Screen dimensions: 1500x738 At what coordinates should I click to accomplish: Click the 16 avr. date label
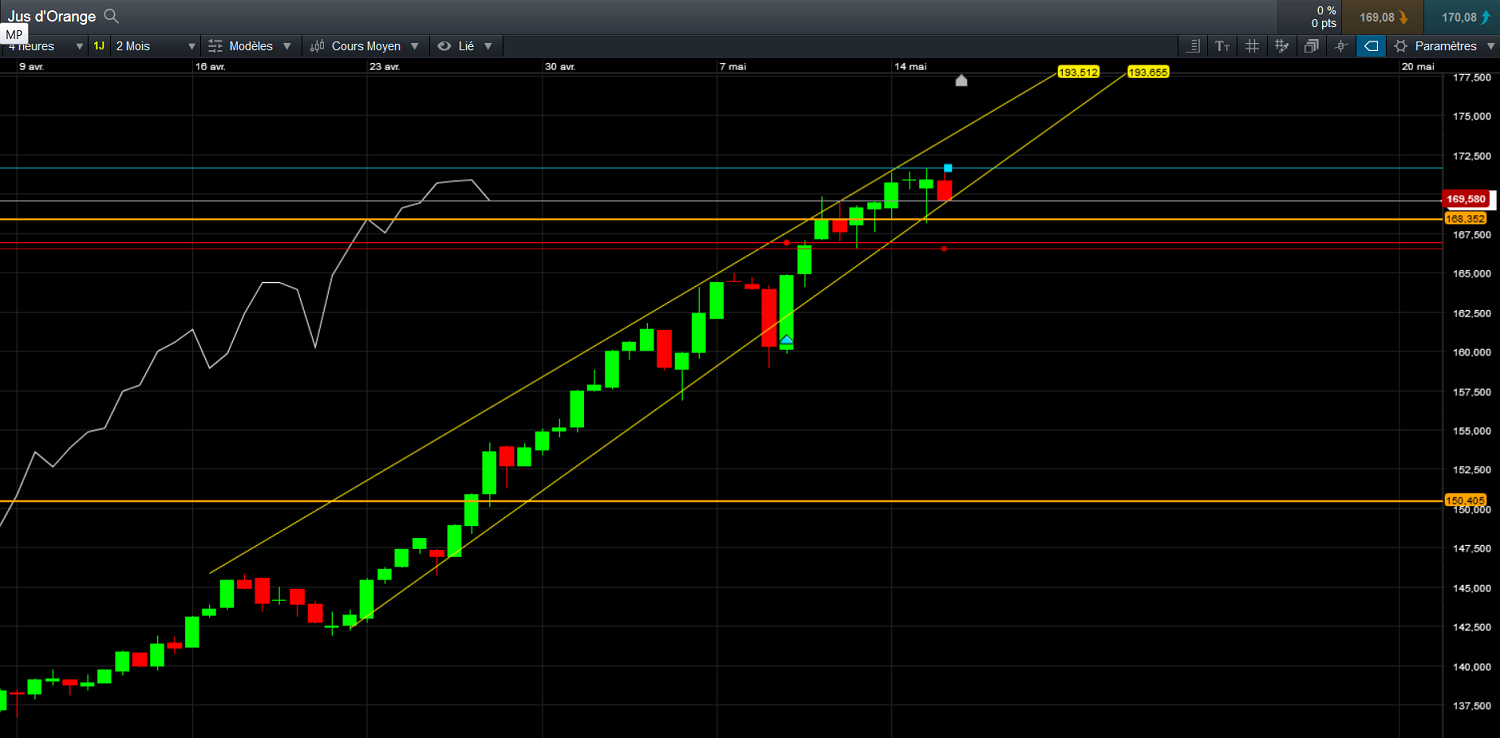[211, 66]
